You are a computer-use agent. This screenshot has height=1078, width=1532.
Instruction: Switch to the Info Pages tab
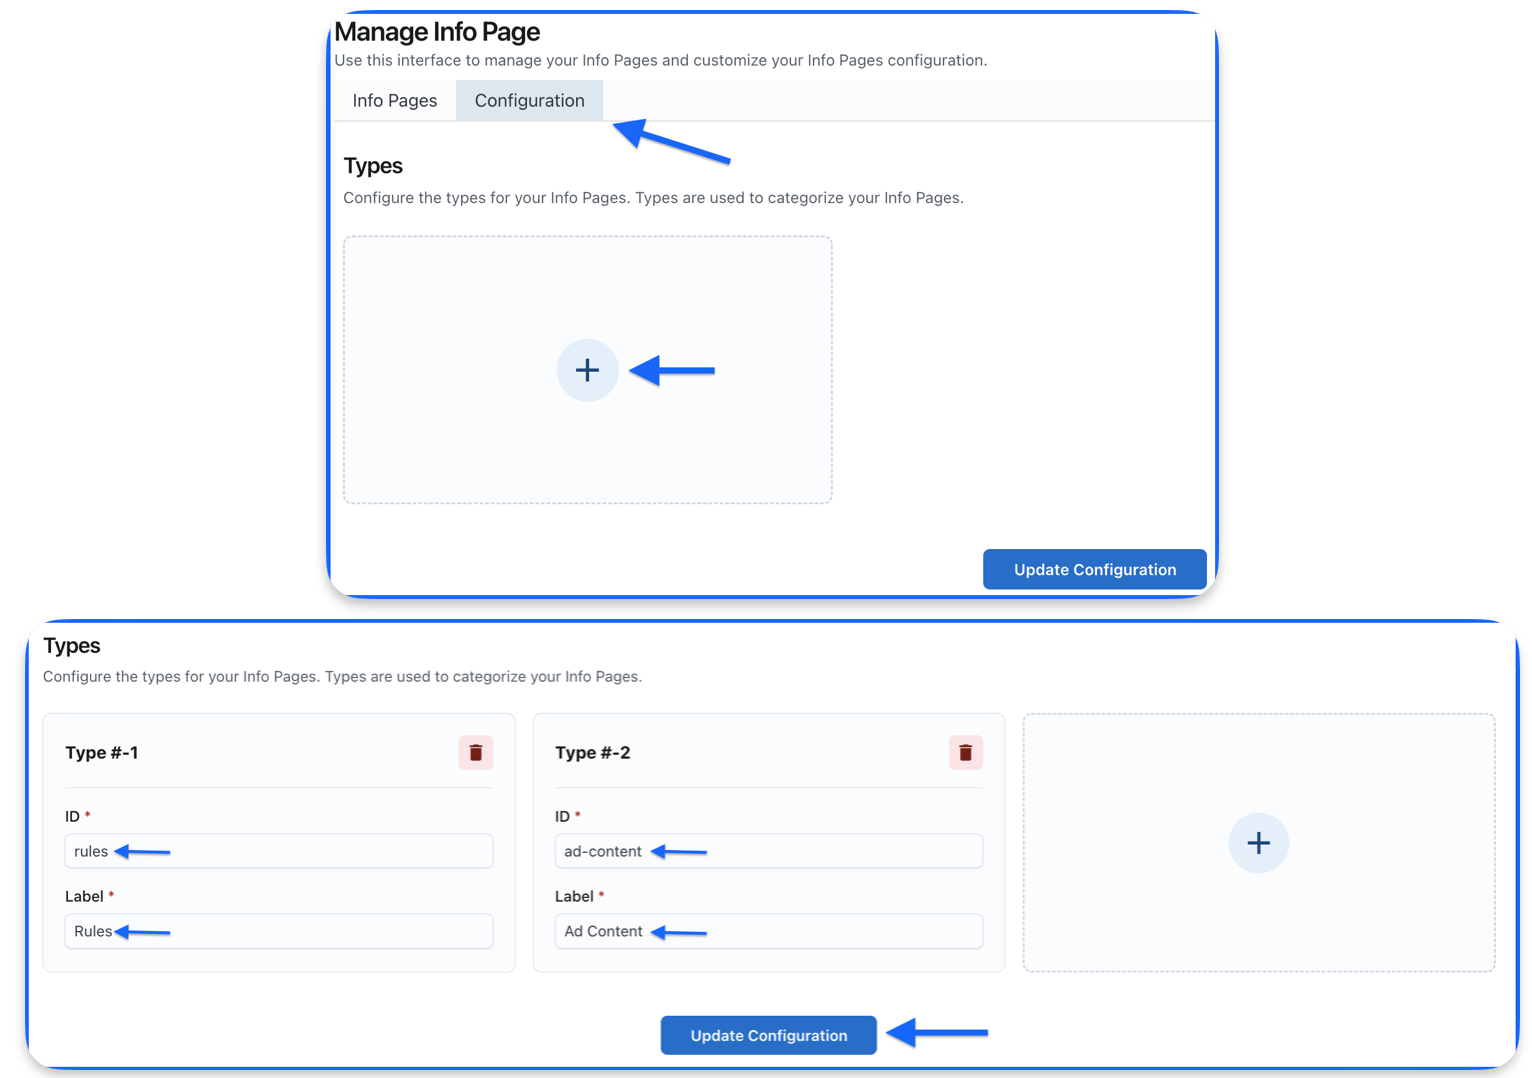point(394,101)
